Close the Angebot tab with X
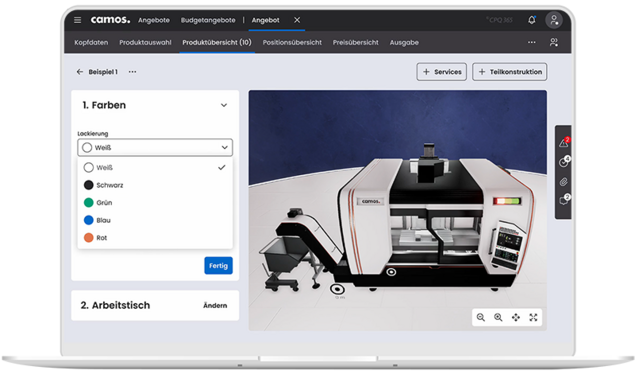Image resolution: width=635 pixels, height=374 pixels. [297, 20]
